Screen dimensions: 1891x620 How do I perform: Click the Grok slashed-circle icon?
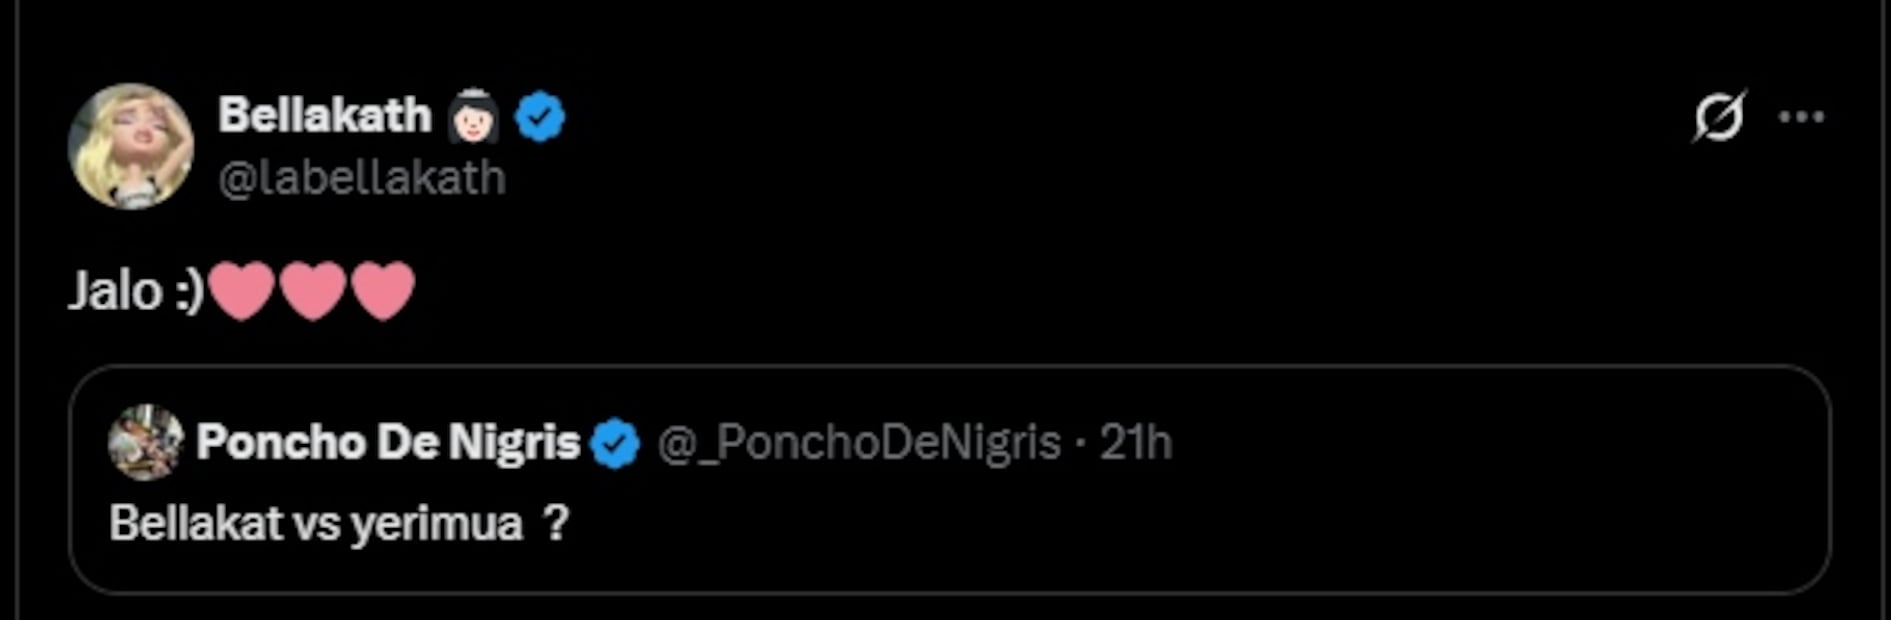[1719, 117]
